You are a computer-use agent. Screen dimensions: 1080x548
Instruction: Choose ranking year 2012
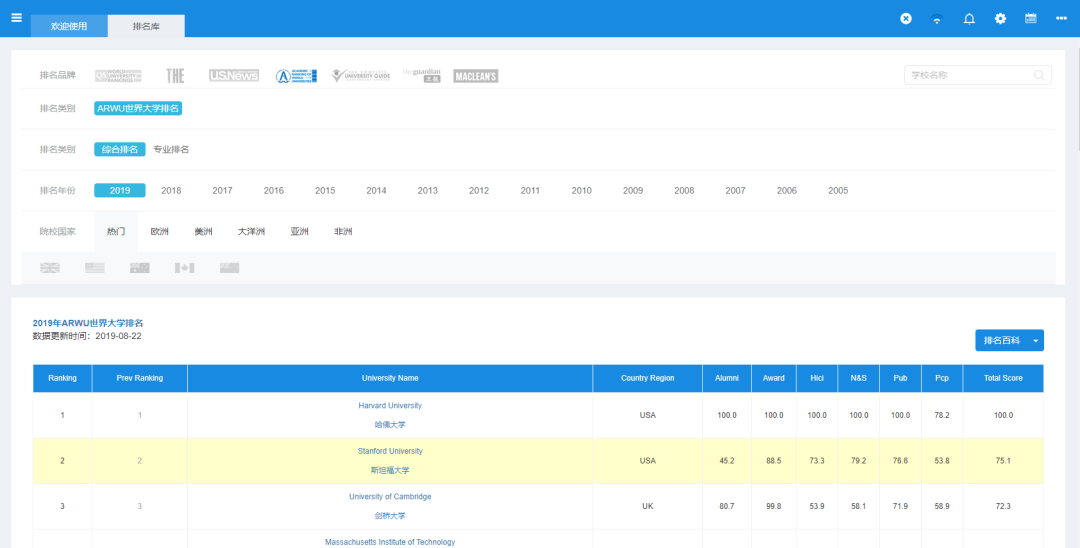(479, 191)
